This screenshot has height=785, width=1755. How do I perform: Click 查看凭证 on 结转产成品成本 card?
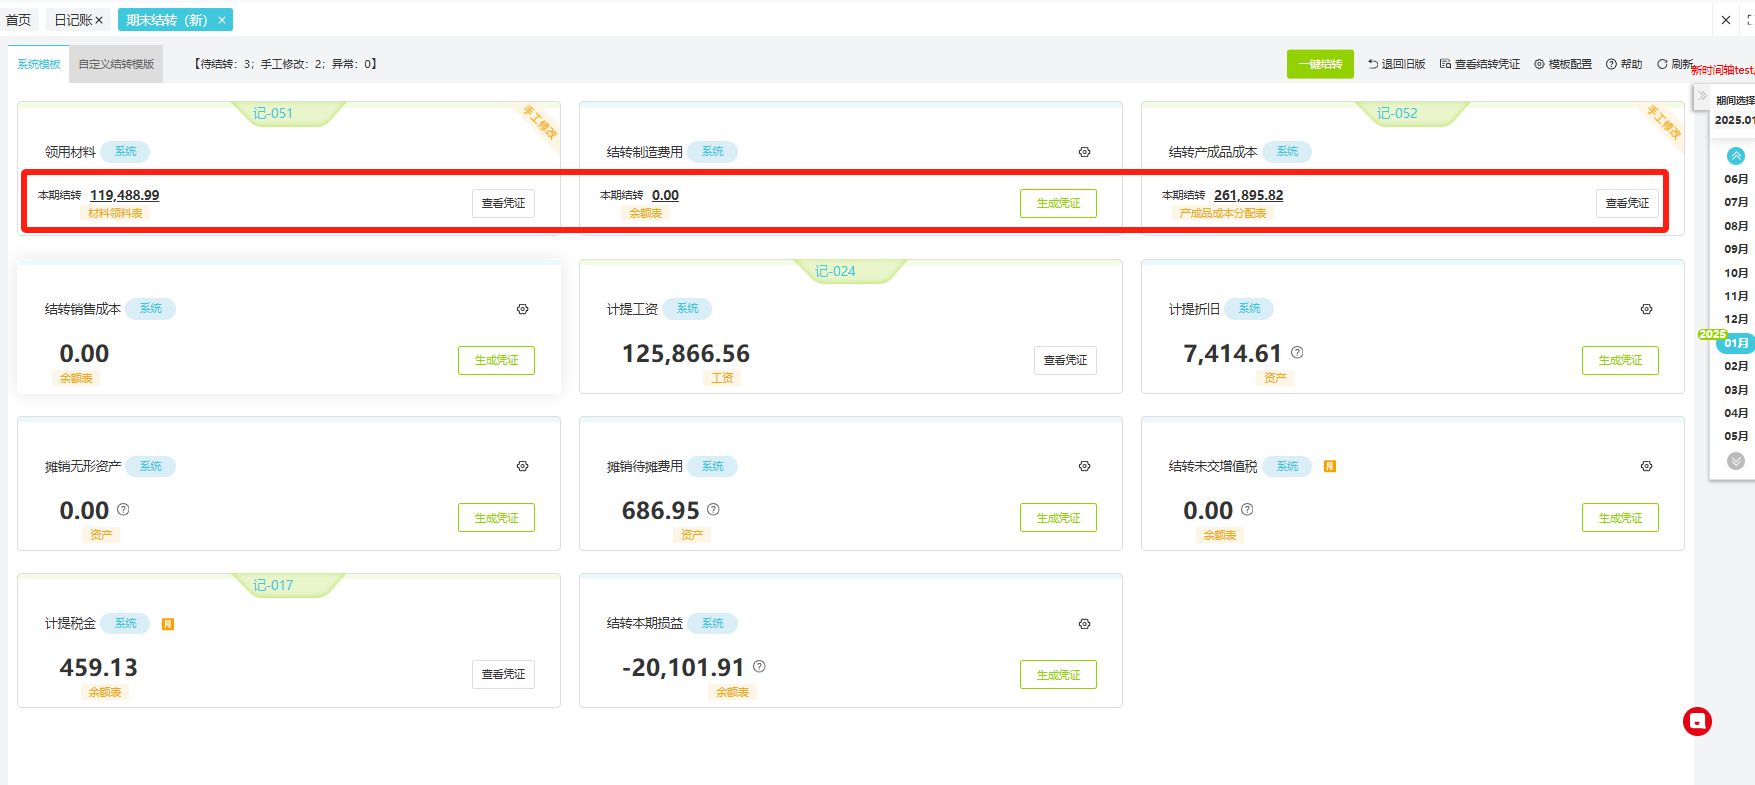pyautogui.click(x=1627, y=203)
